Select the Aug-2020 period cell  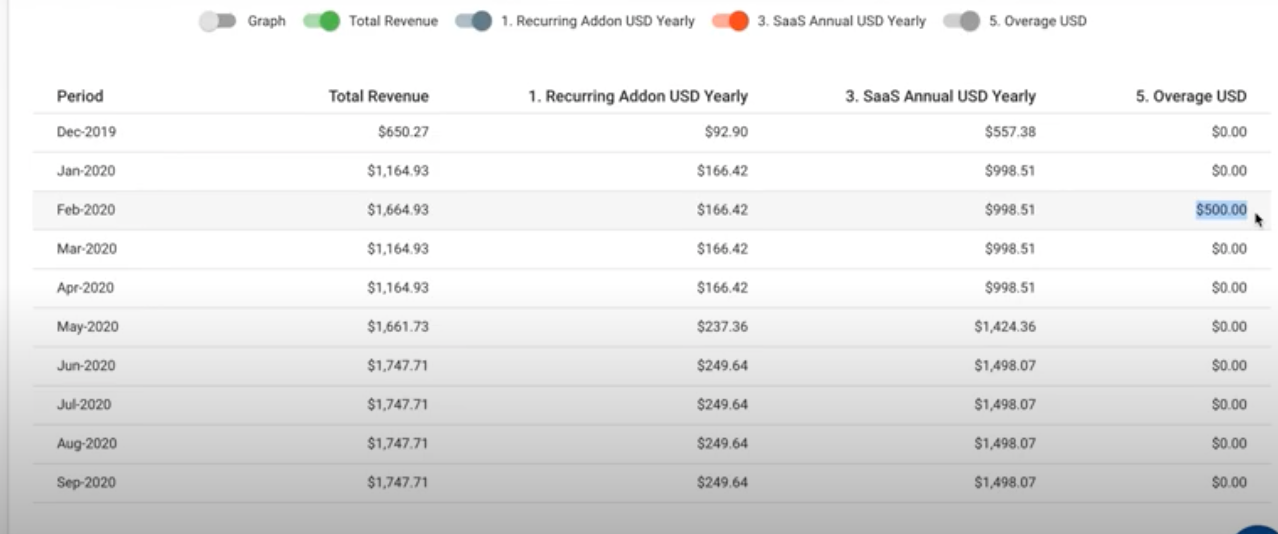87,444
